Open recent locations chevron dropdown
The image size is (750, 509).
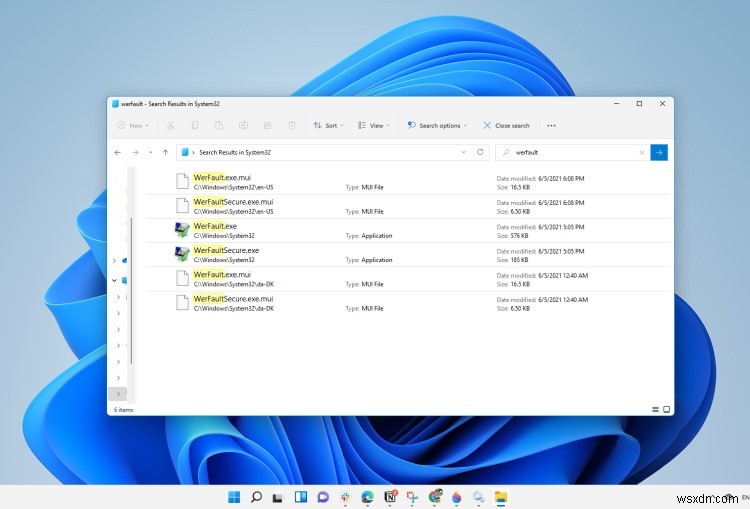150,153
